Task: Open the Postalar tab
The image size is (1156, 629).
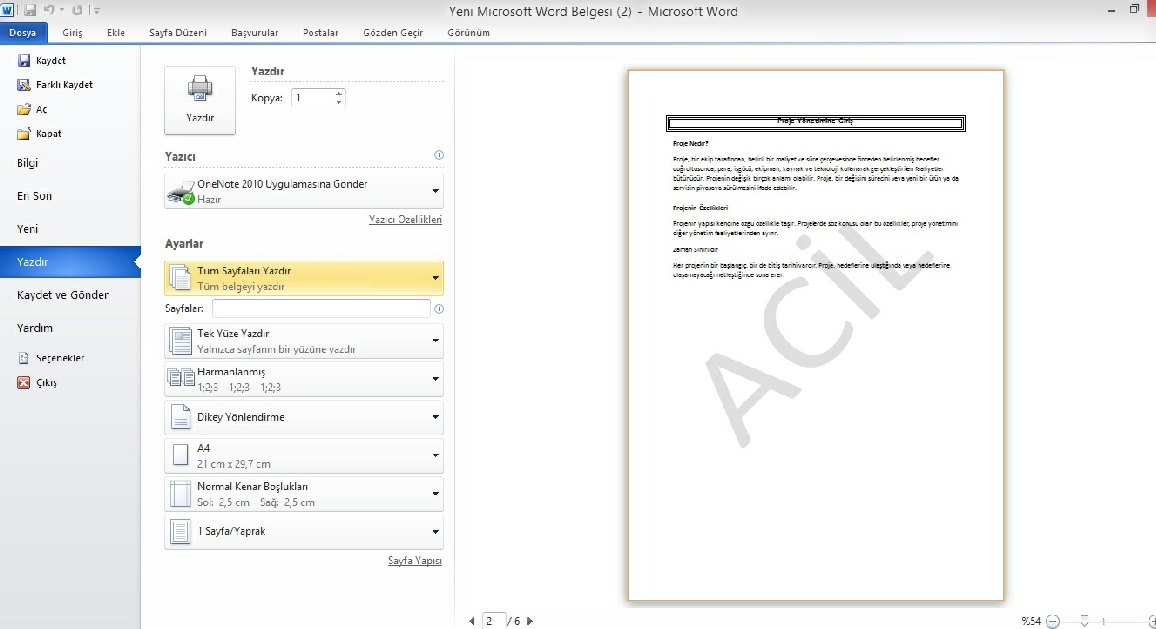Action: [x=321, y=32]
